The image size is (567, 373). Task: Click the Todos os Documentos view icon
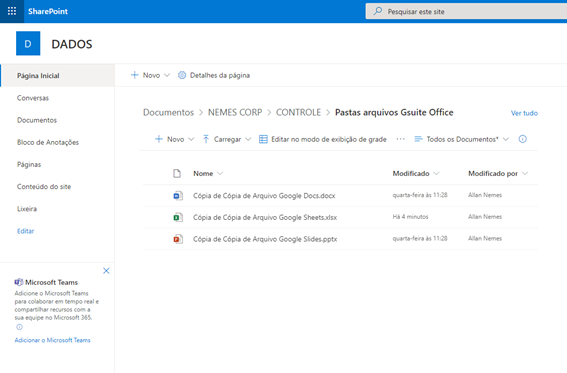418,139
